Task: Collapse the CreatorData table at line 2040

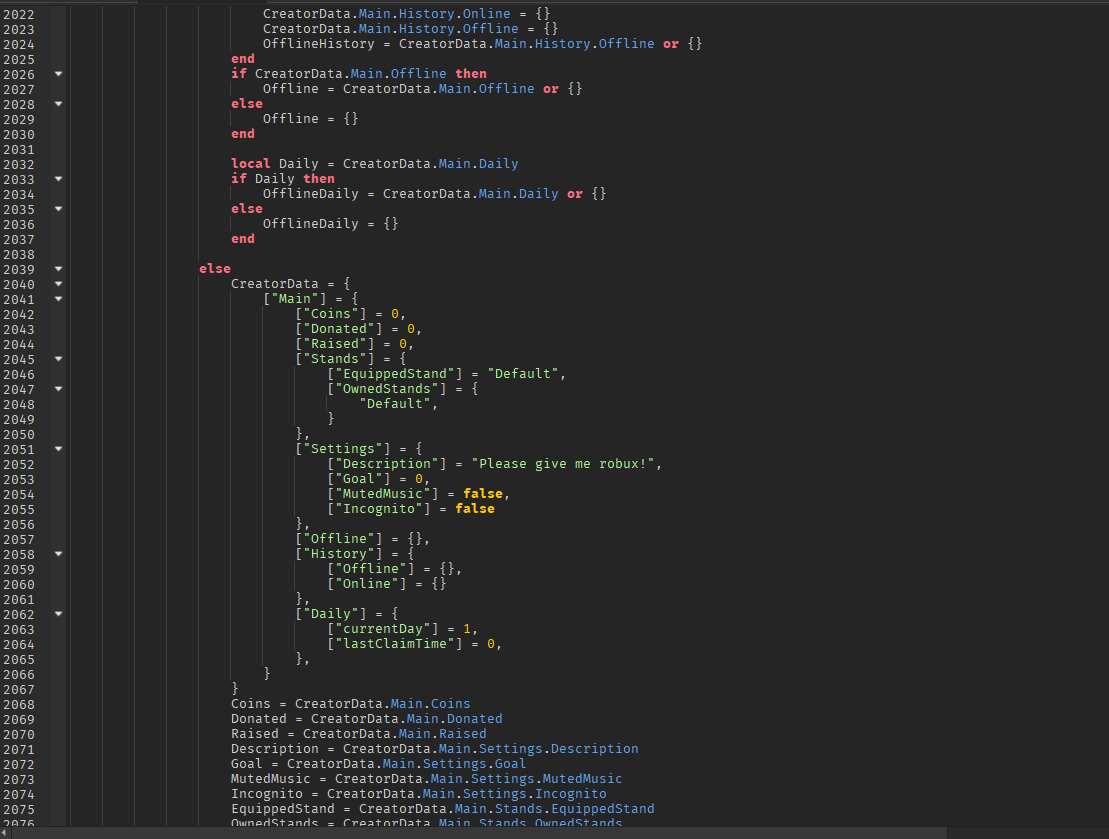Action: (58, 284)
